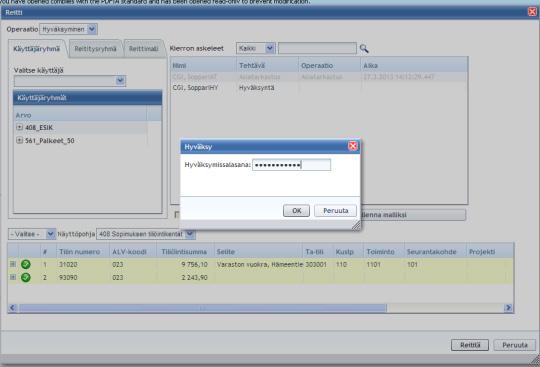Expand the 408_ESIK user group
This screenshot has width=540, height=367.
(x=19, y=127)
